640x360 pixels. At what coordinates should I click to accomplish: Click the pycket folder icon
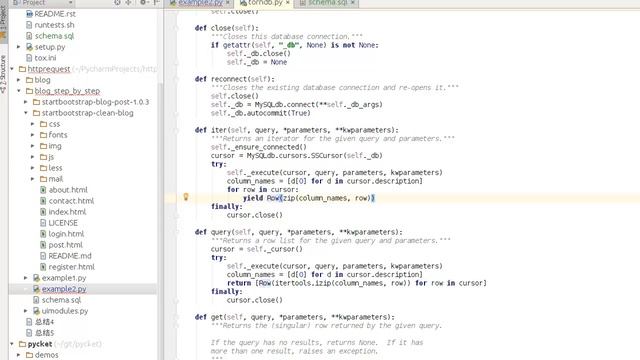coord(22,344)
